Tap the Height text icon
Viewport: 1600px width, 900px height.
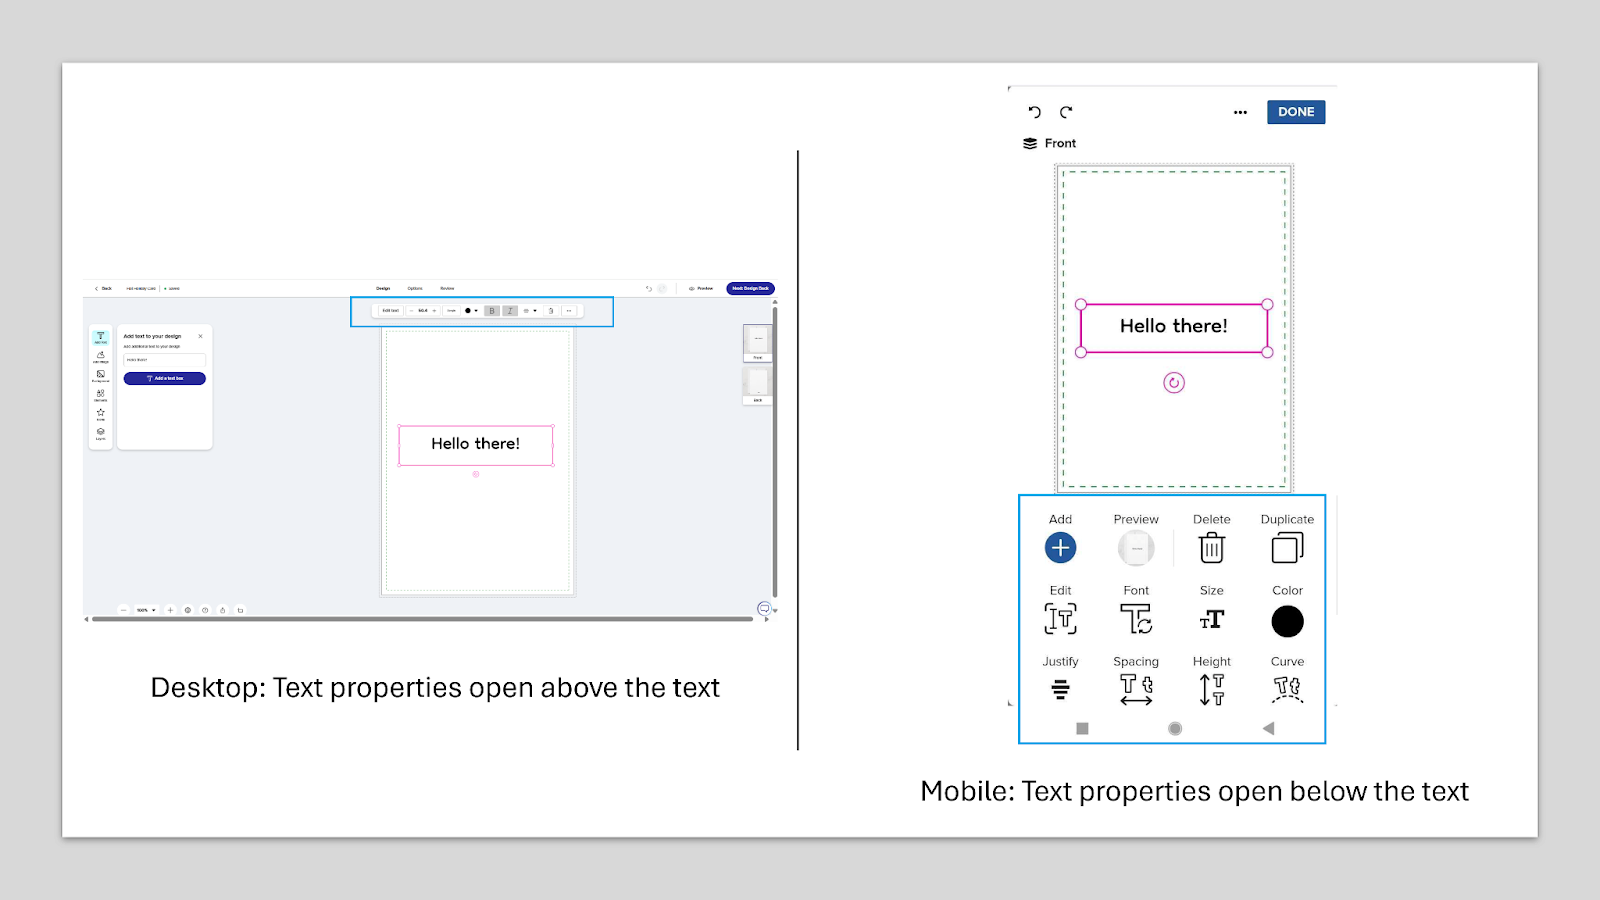point(1211,690)
